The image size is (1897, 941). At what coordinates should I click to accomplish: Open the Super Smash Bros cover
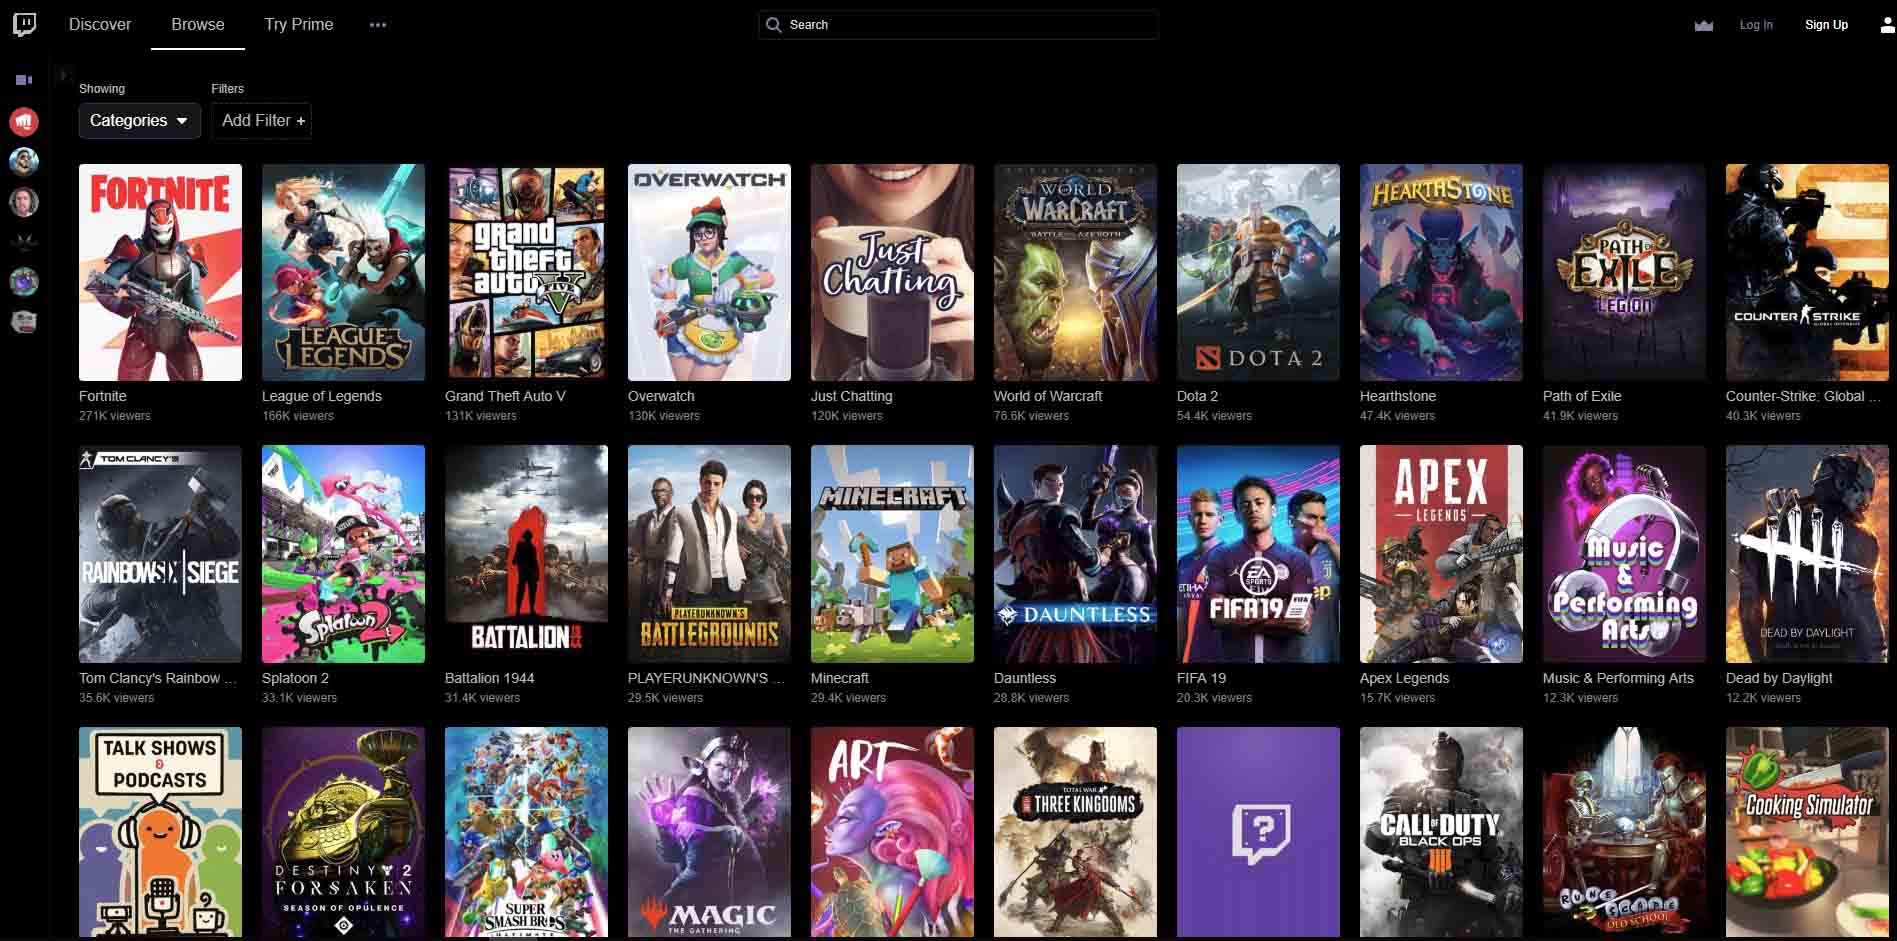coord(526,832)
